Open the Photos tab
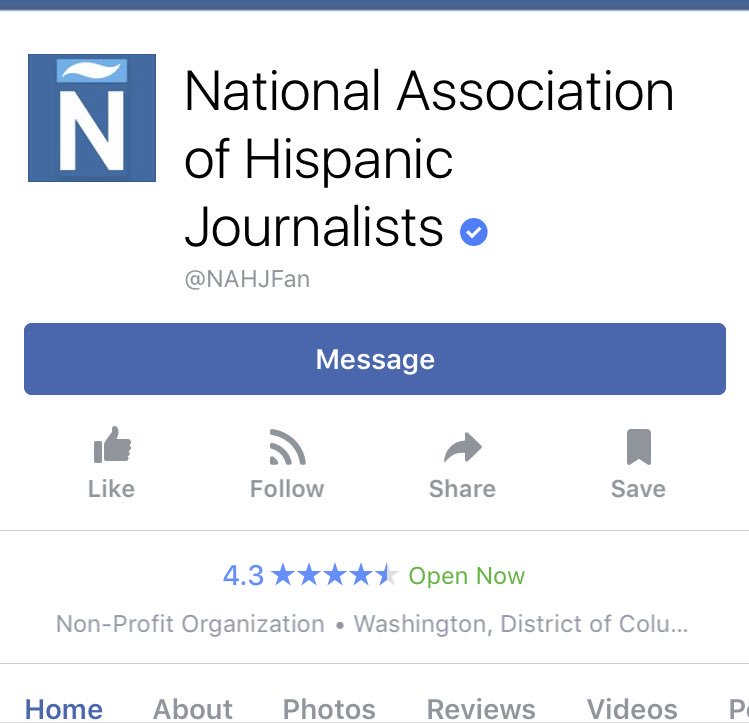This screenshot has width=749, height=724. pos(329,709)
